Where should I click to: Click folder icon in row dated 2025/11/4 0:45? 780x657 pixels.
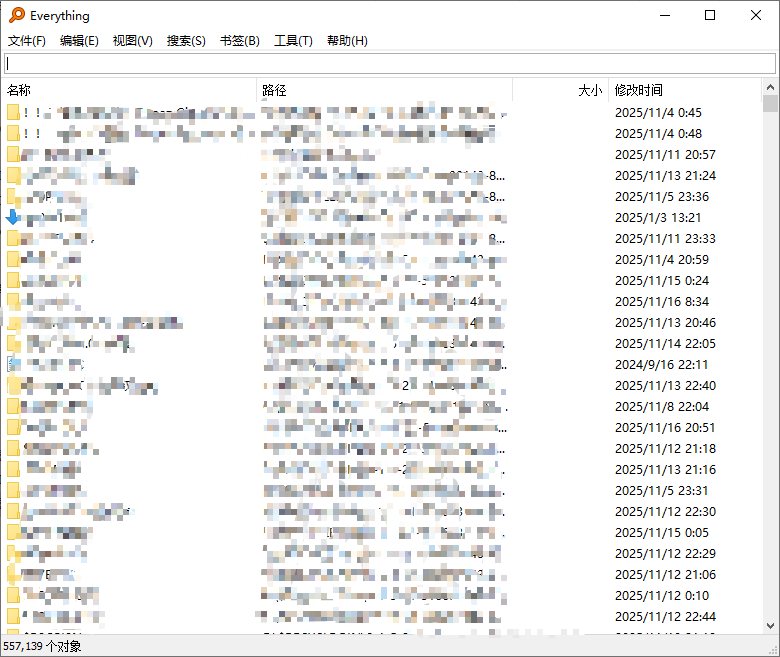pyautogui.click(x=13, y=112)
